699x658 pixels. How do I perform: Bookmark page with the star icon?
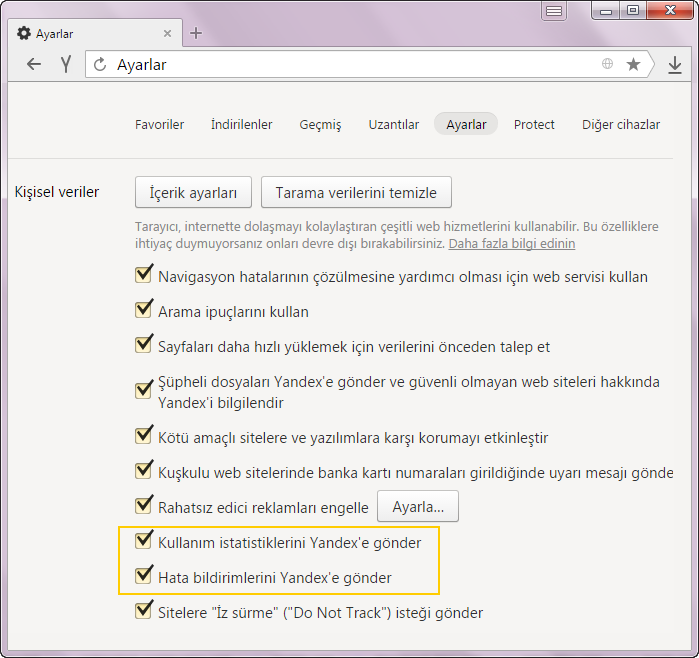point(633,64)
